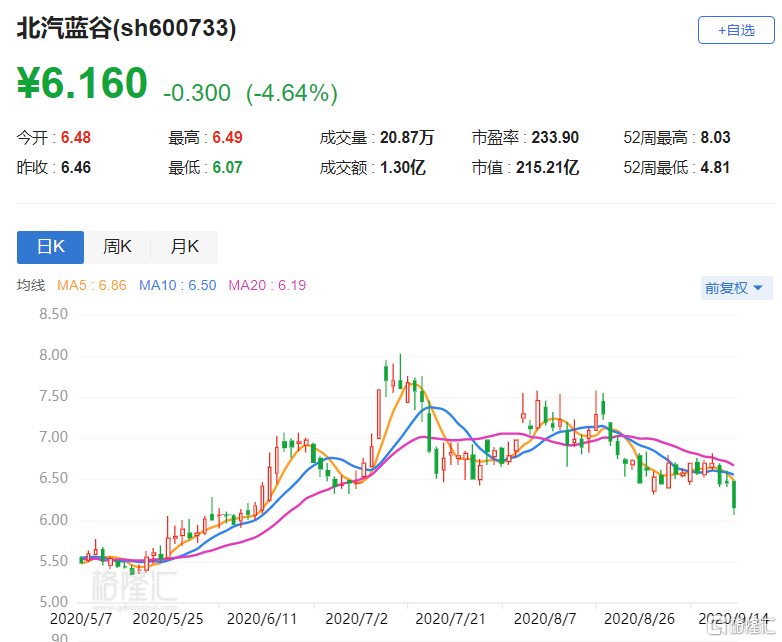Click the 最低 value 6.07
782x642 pixels.
tap(227, 167)
